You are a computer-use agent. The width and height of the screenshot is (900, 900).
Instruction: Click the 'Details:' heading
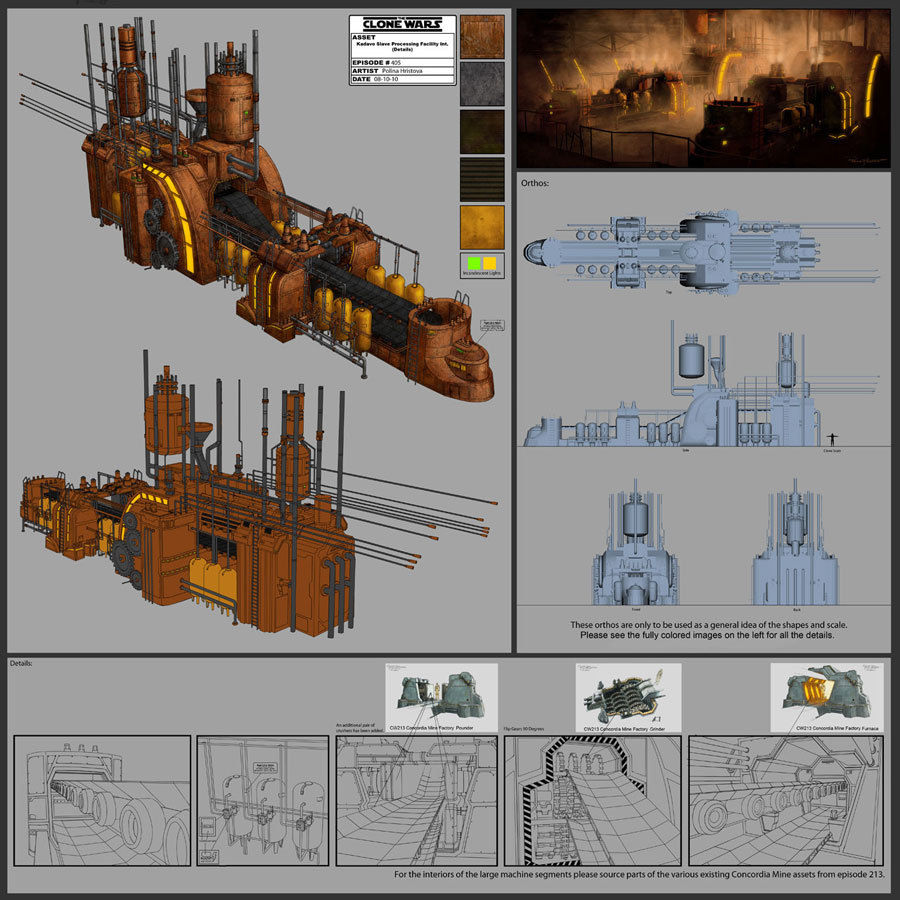point(21,664)
